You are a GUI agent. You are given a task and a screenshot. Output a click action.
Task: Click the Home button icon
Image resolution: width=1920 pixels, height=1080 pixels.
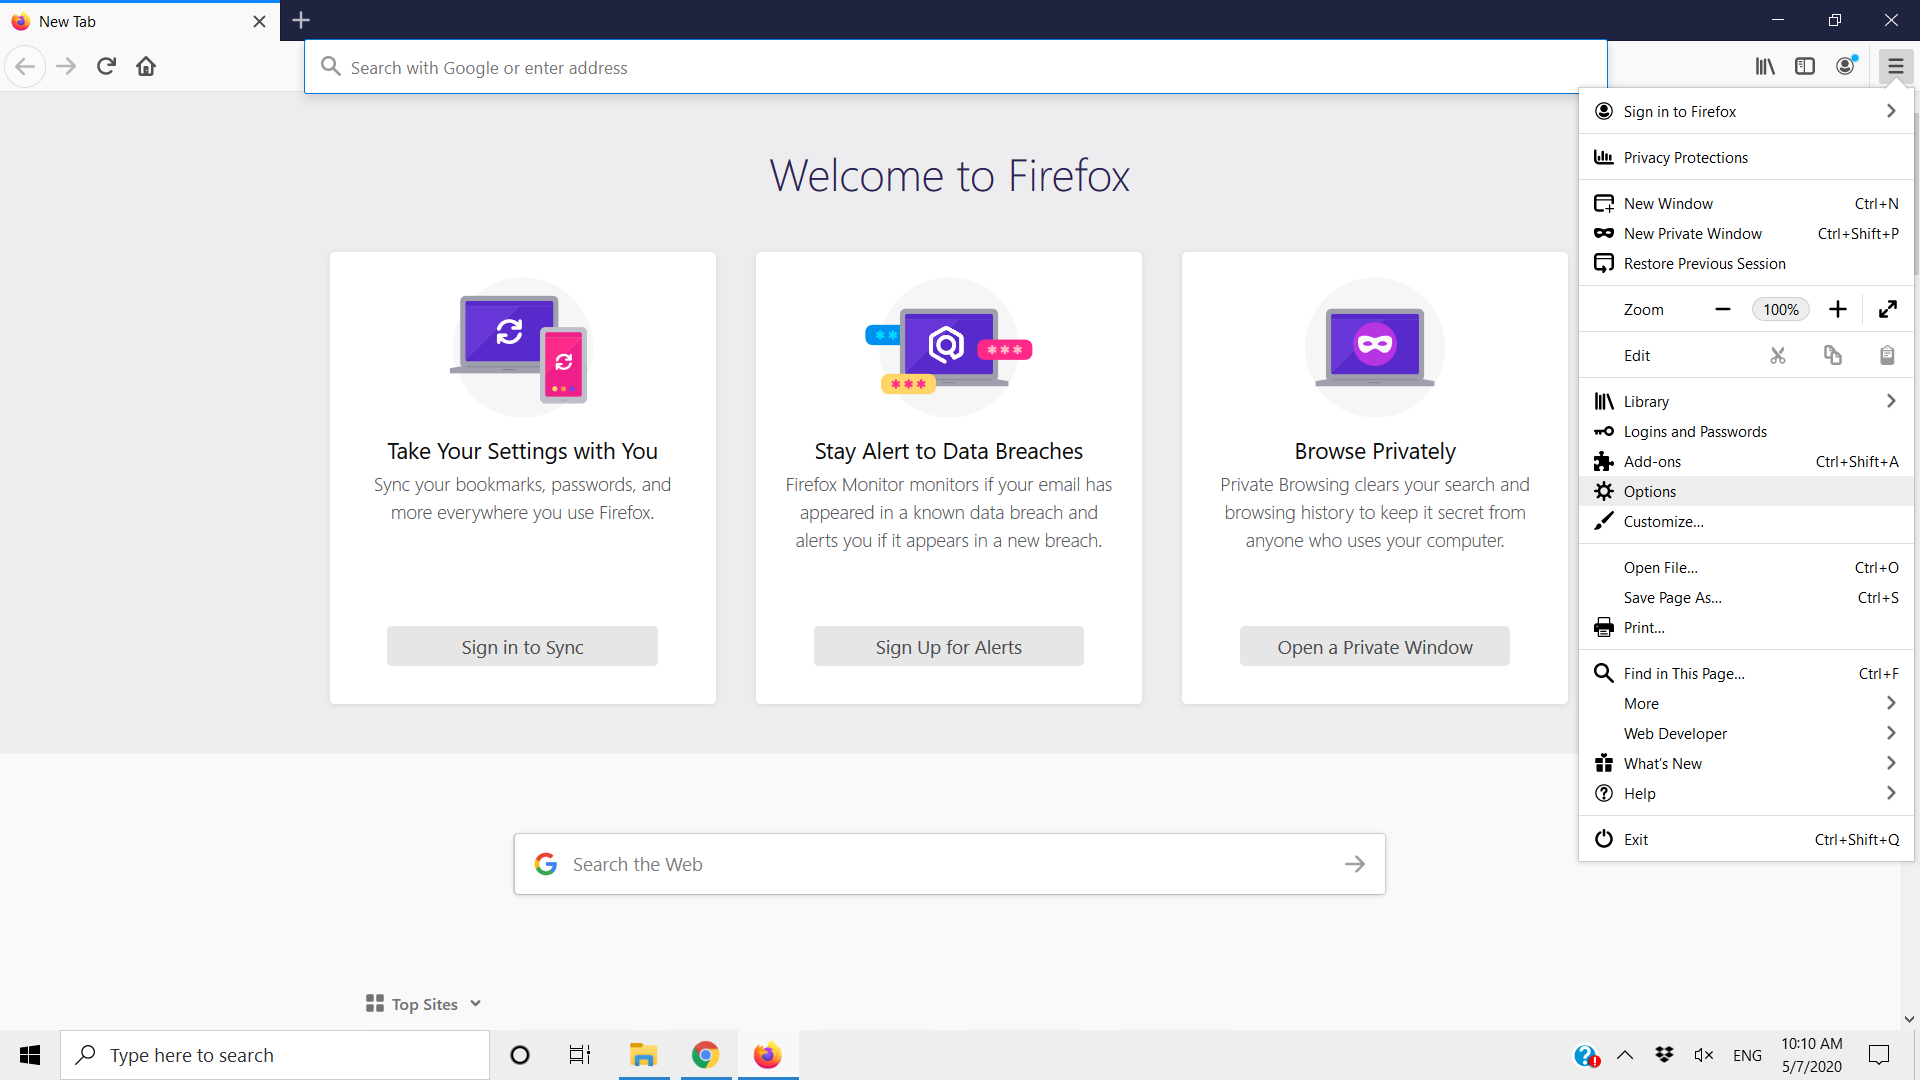pos(146,66)
